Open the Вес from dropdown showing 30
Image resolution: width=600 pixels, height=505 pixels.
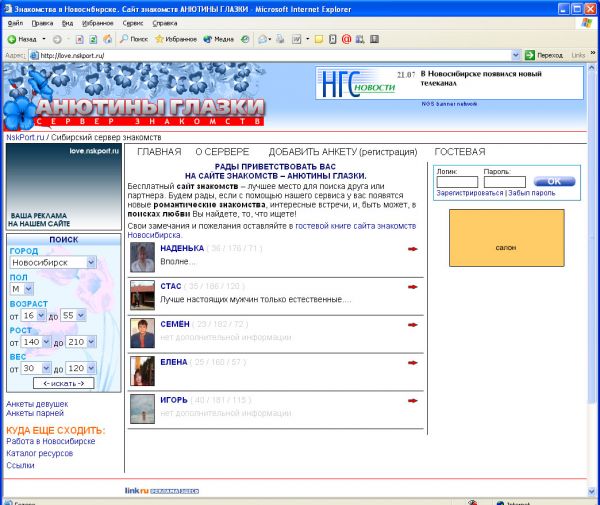click(36, 368)
